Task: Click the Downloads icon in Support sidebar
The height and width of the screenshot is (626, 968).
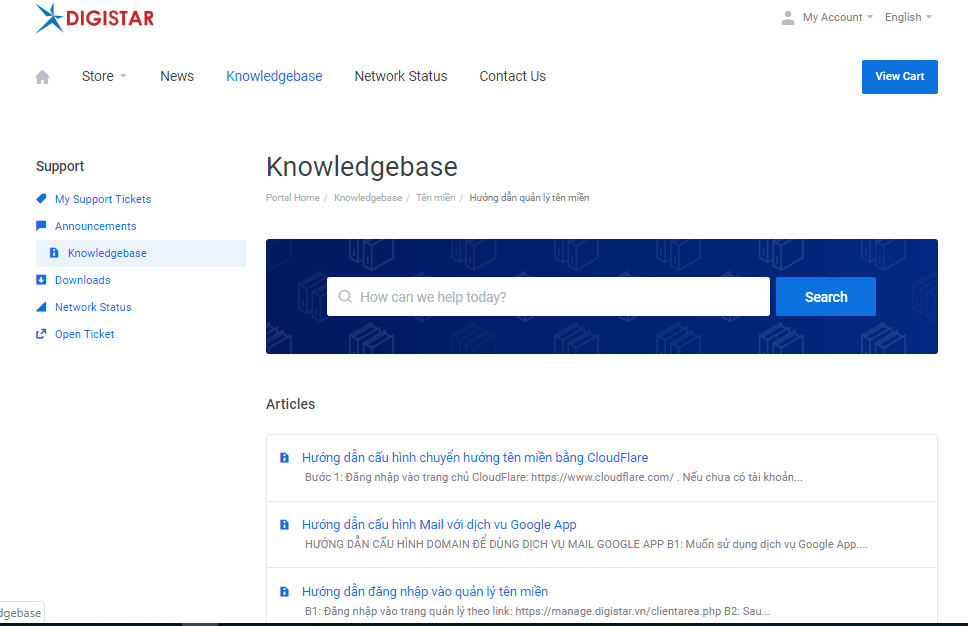Action: (41, 280)
